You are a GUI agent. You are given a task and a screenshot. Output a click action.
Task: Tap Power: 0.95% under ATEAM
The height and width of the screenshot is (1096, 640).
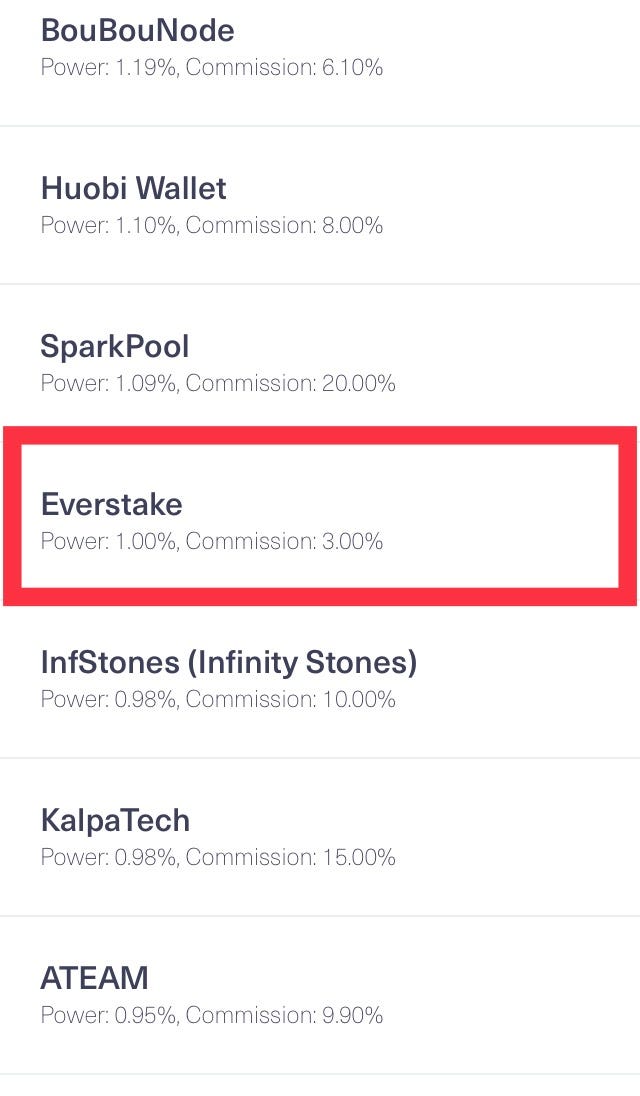pos(108,1016)
